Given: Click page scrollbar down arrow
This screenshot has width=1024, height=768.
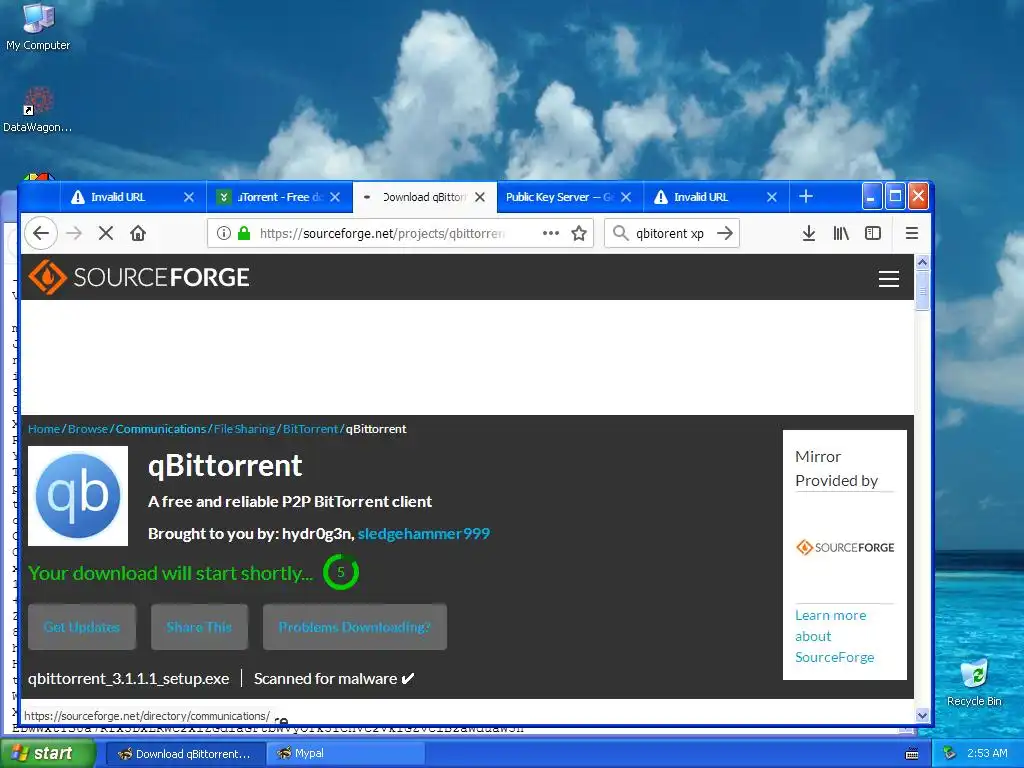Looking at the screenshot, I should tap(922, 715).
